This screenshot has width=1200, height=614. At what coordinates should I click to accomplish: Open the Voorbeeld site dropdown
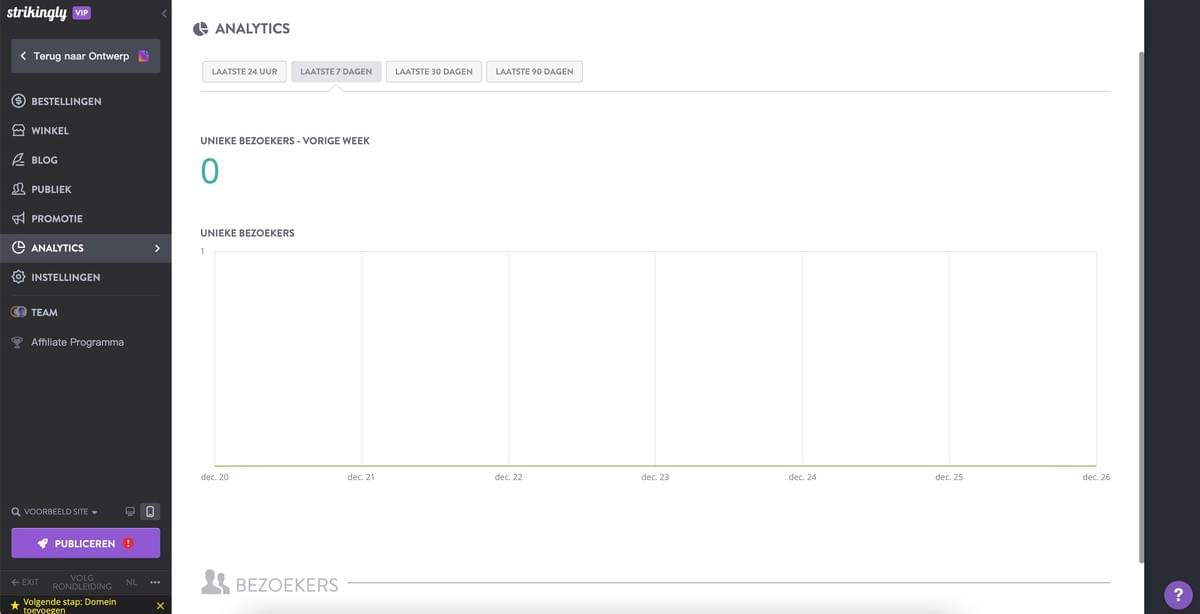(55, 512)
